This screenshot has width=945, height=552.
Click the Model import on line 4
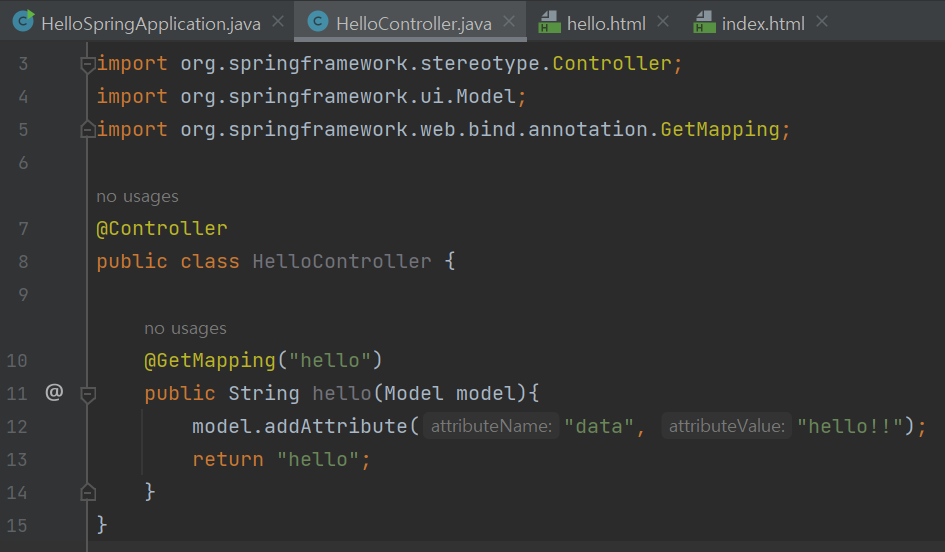point(486,96)
